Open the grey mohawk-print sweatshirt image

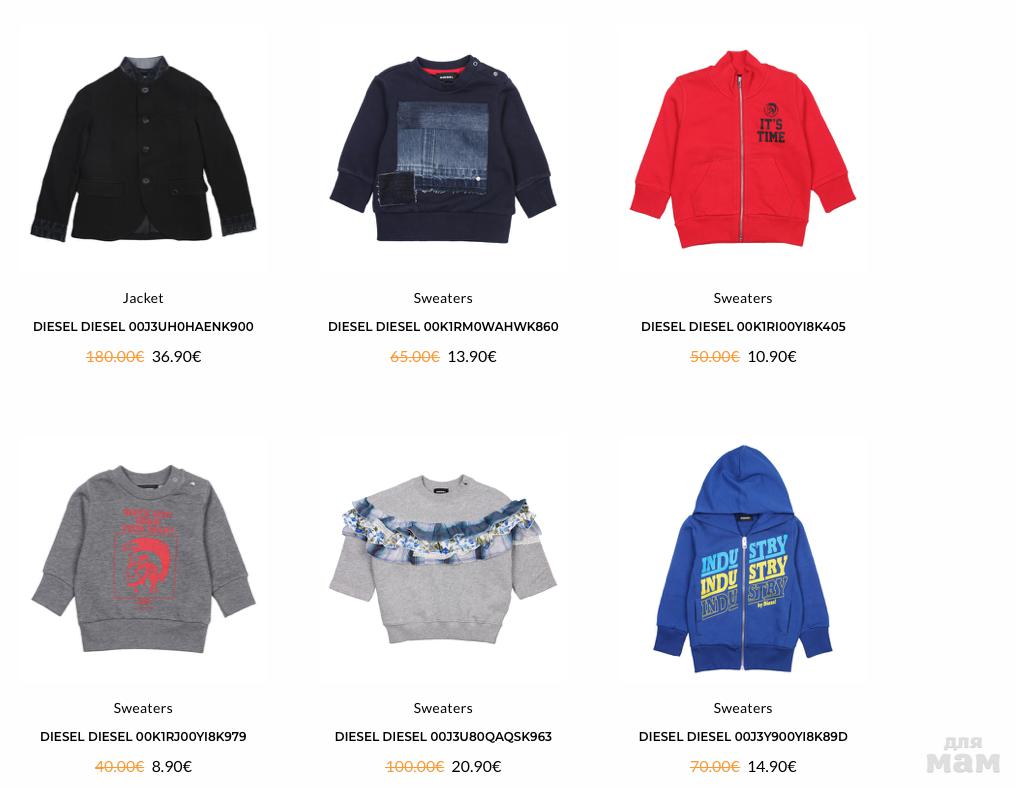click(143, 559)
